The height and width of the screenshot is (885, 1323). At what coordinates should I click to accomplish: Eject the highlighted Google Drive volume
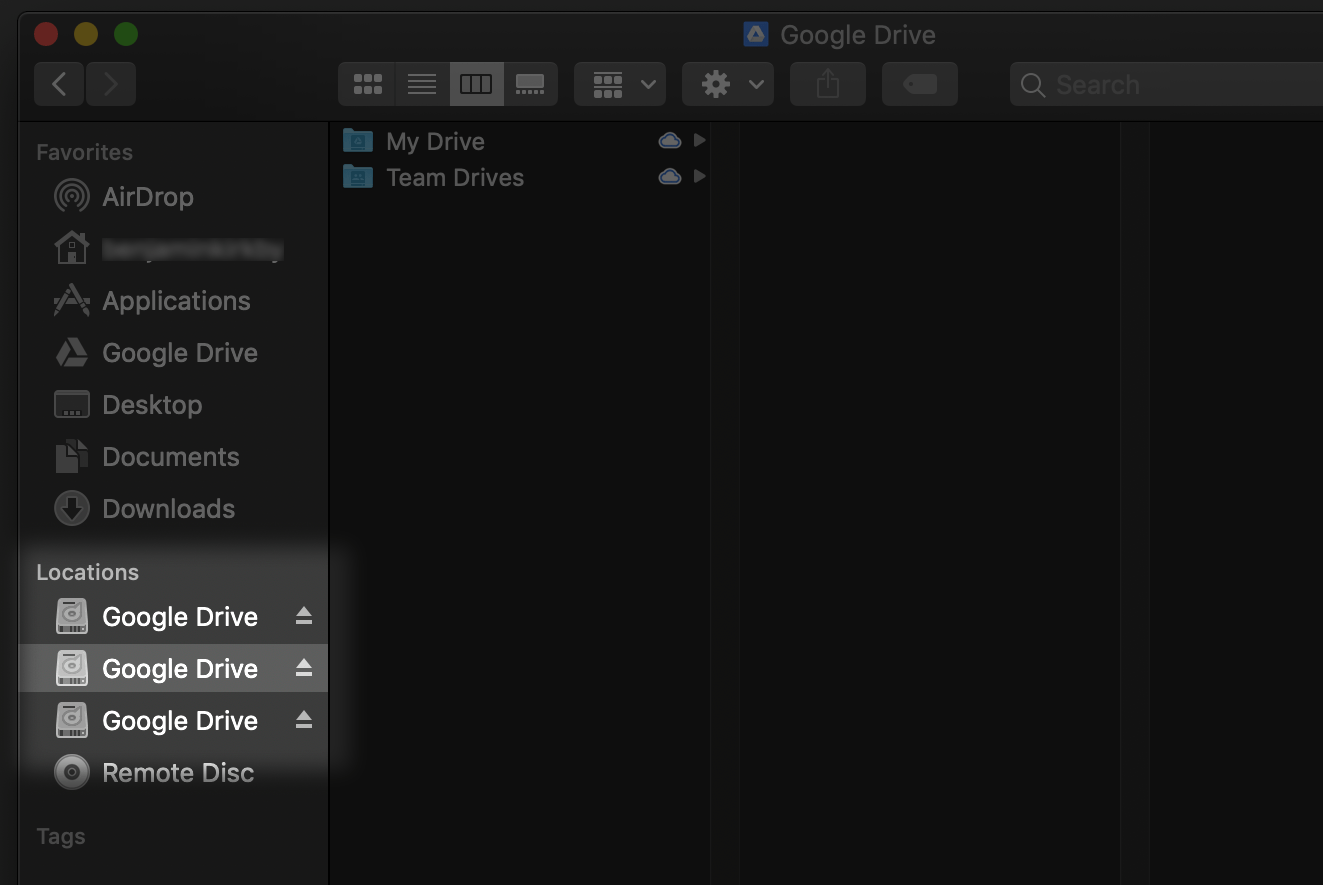tap(304, 669)
